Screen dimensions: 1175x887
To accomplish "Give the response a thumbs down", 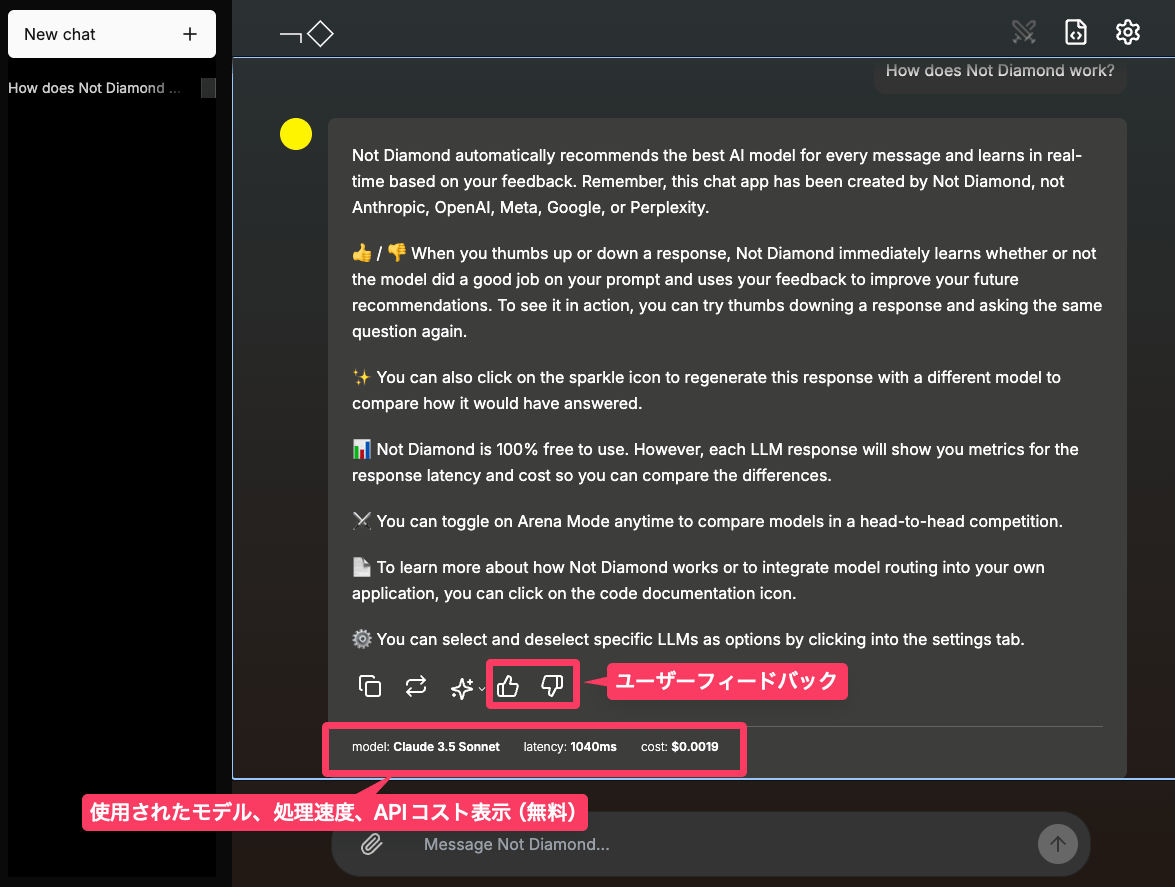I will 552,686.
